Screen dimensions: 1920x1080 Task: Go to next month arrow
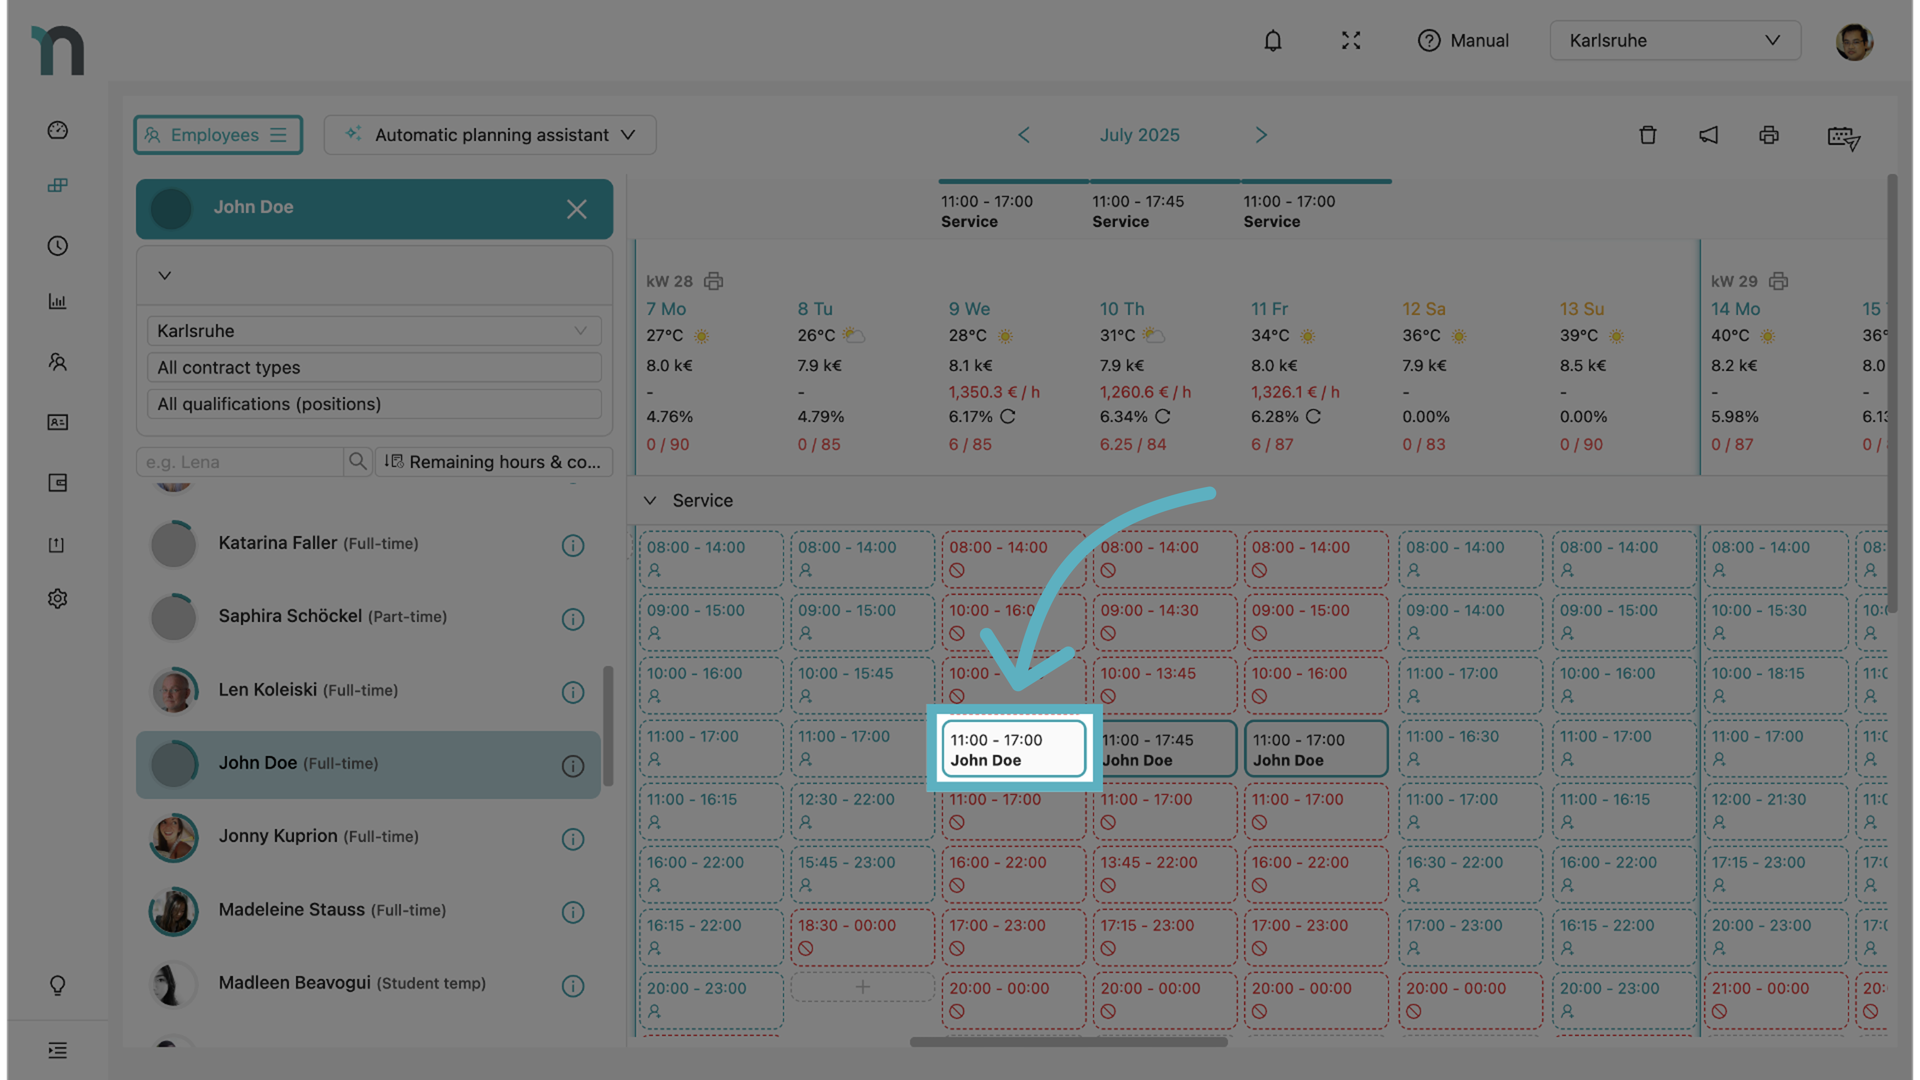click(x=1261, y=135)
